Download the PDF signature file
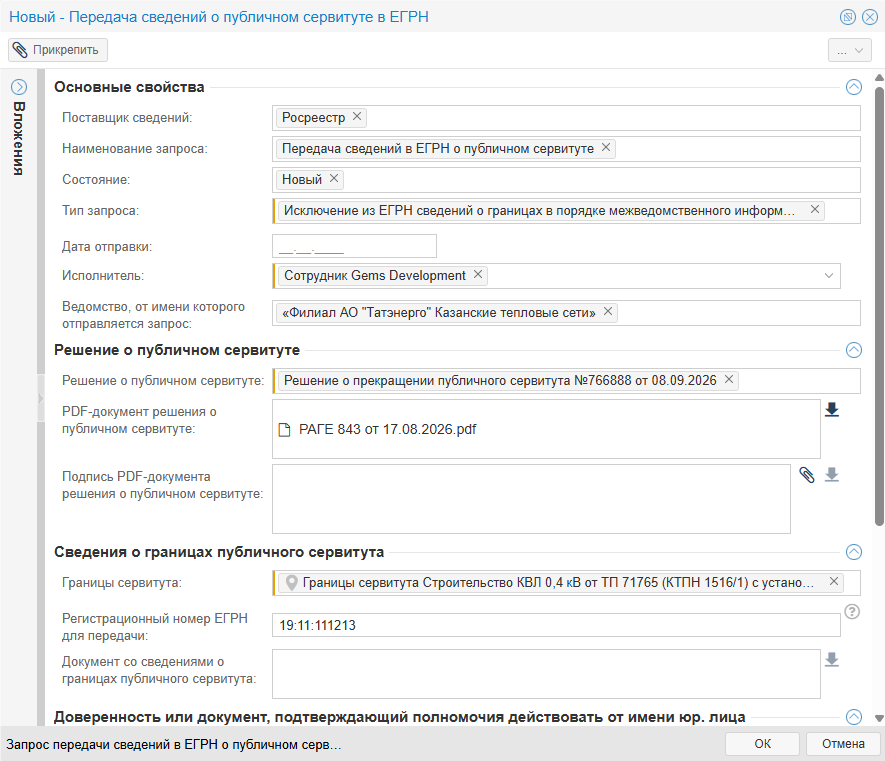This screenshot has width=885, height=761. (831, 475)
